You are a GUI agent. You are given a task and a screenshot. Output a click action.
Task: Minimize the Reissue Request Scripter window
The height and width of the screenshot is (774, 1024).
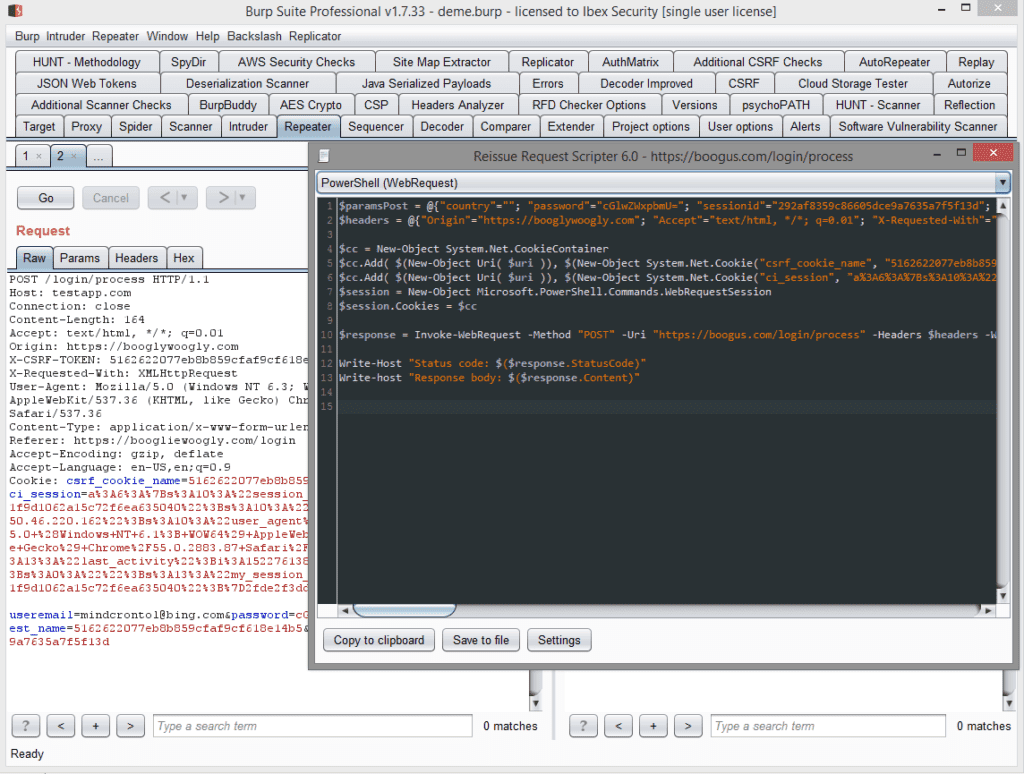tap(937, 154)
